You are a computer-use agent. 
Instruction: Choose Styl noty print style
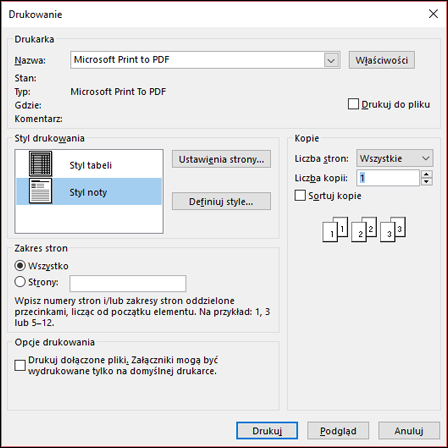(89, 191)
